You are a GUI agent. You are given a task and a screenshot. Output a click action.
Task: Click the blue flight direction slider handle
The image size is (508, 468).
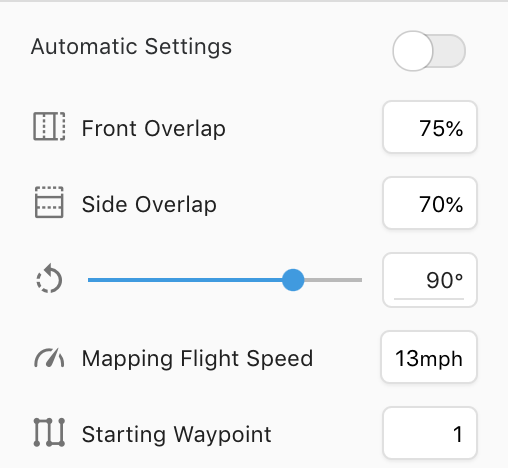point(293,280)
